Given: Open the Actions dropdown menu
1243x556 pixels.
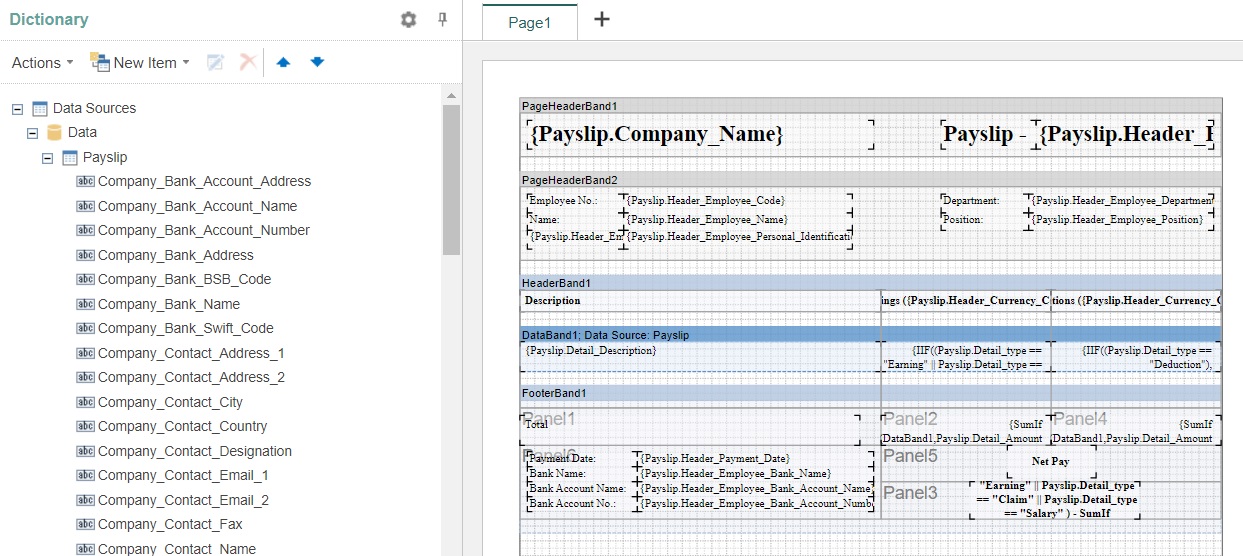Looking at the screenshot, I should [43, 62].
